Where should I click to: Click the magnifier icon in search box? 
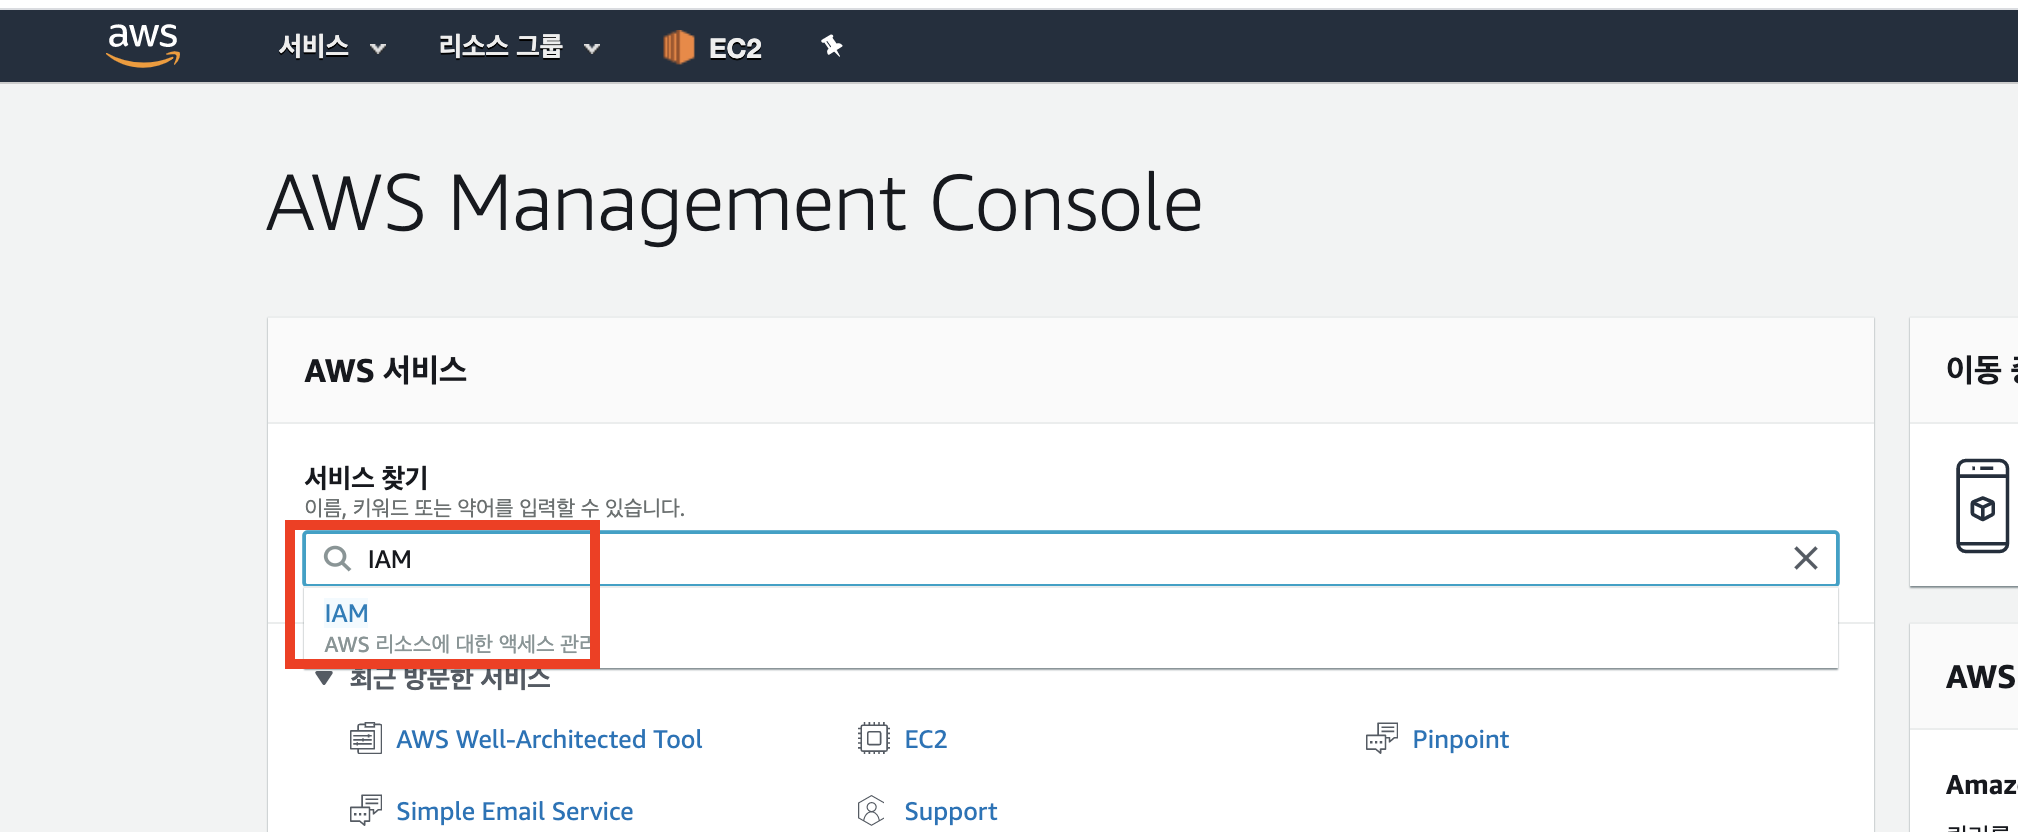(x=337, y=558)
